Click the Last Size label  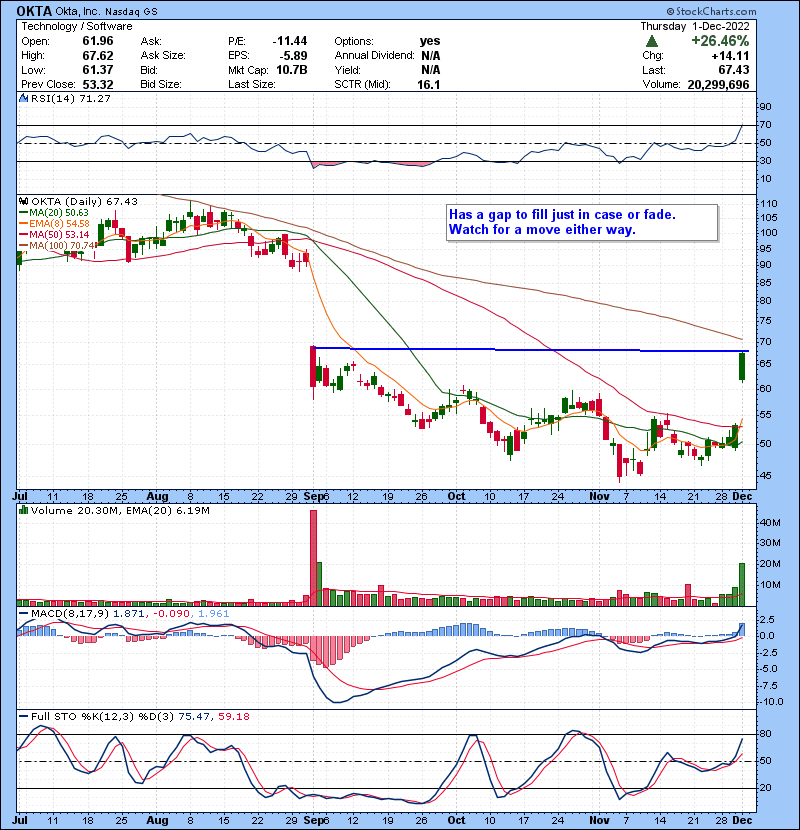pyautogui.click(x=251, y=85)
